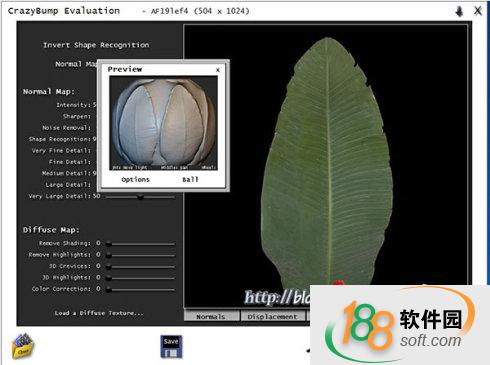Click Load a Diffuse Texture link
This screenshot has height=365, width=490.
pos(99,313)
